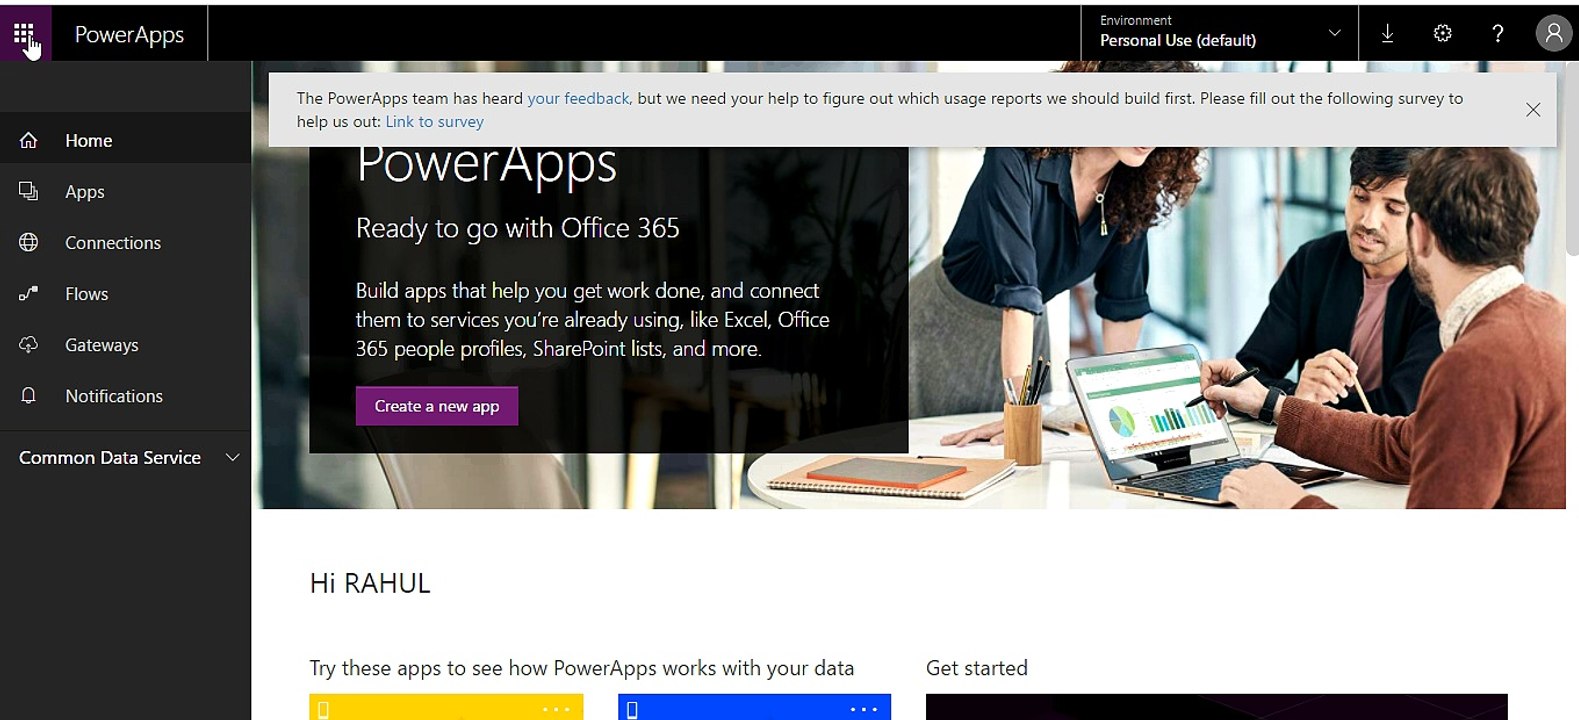Navigate to Flows in the sidebar
1579x720 pixels.
pyautogui.click(x=125, y=293)
